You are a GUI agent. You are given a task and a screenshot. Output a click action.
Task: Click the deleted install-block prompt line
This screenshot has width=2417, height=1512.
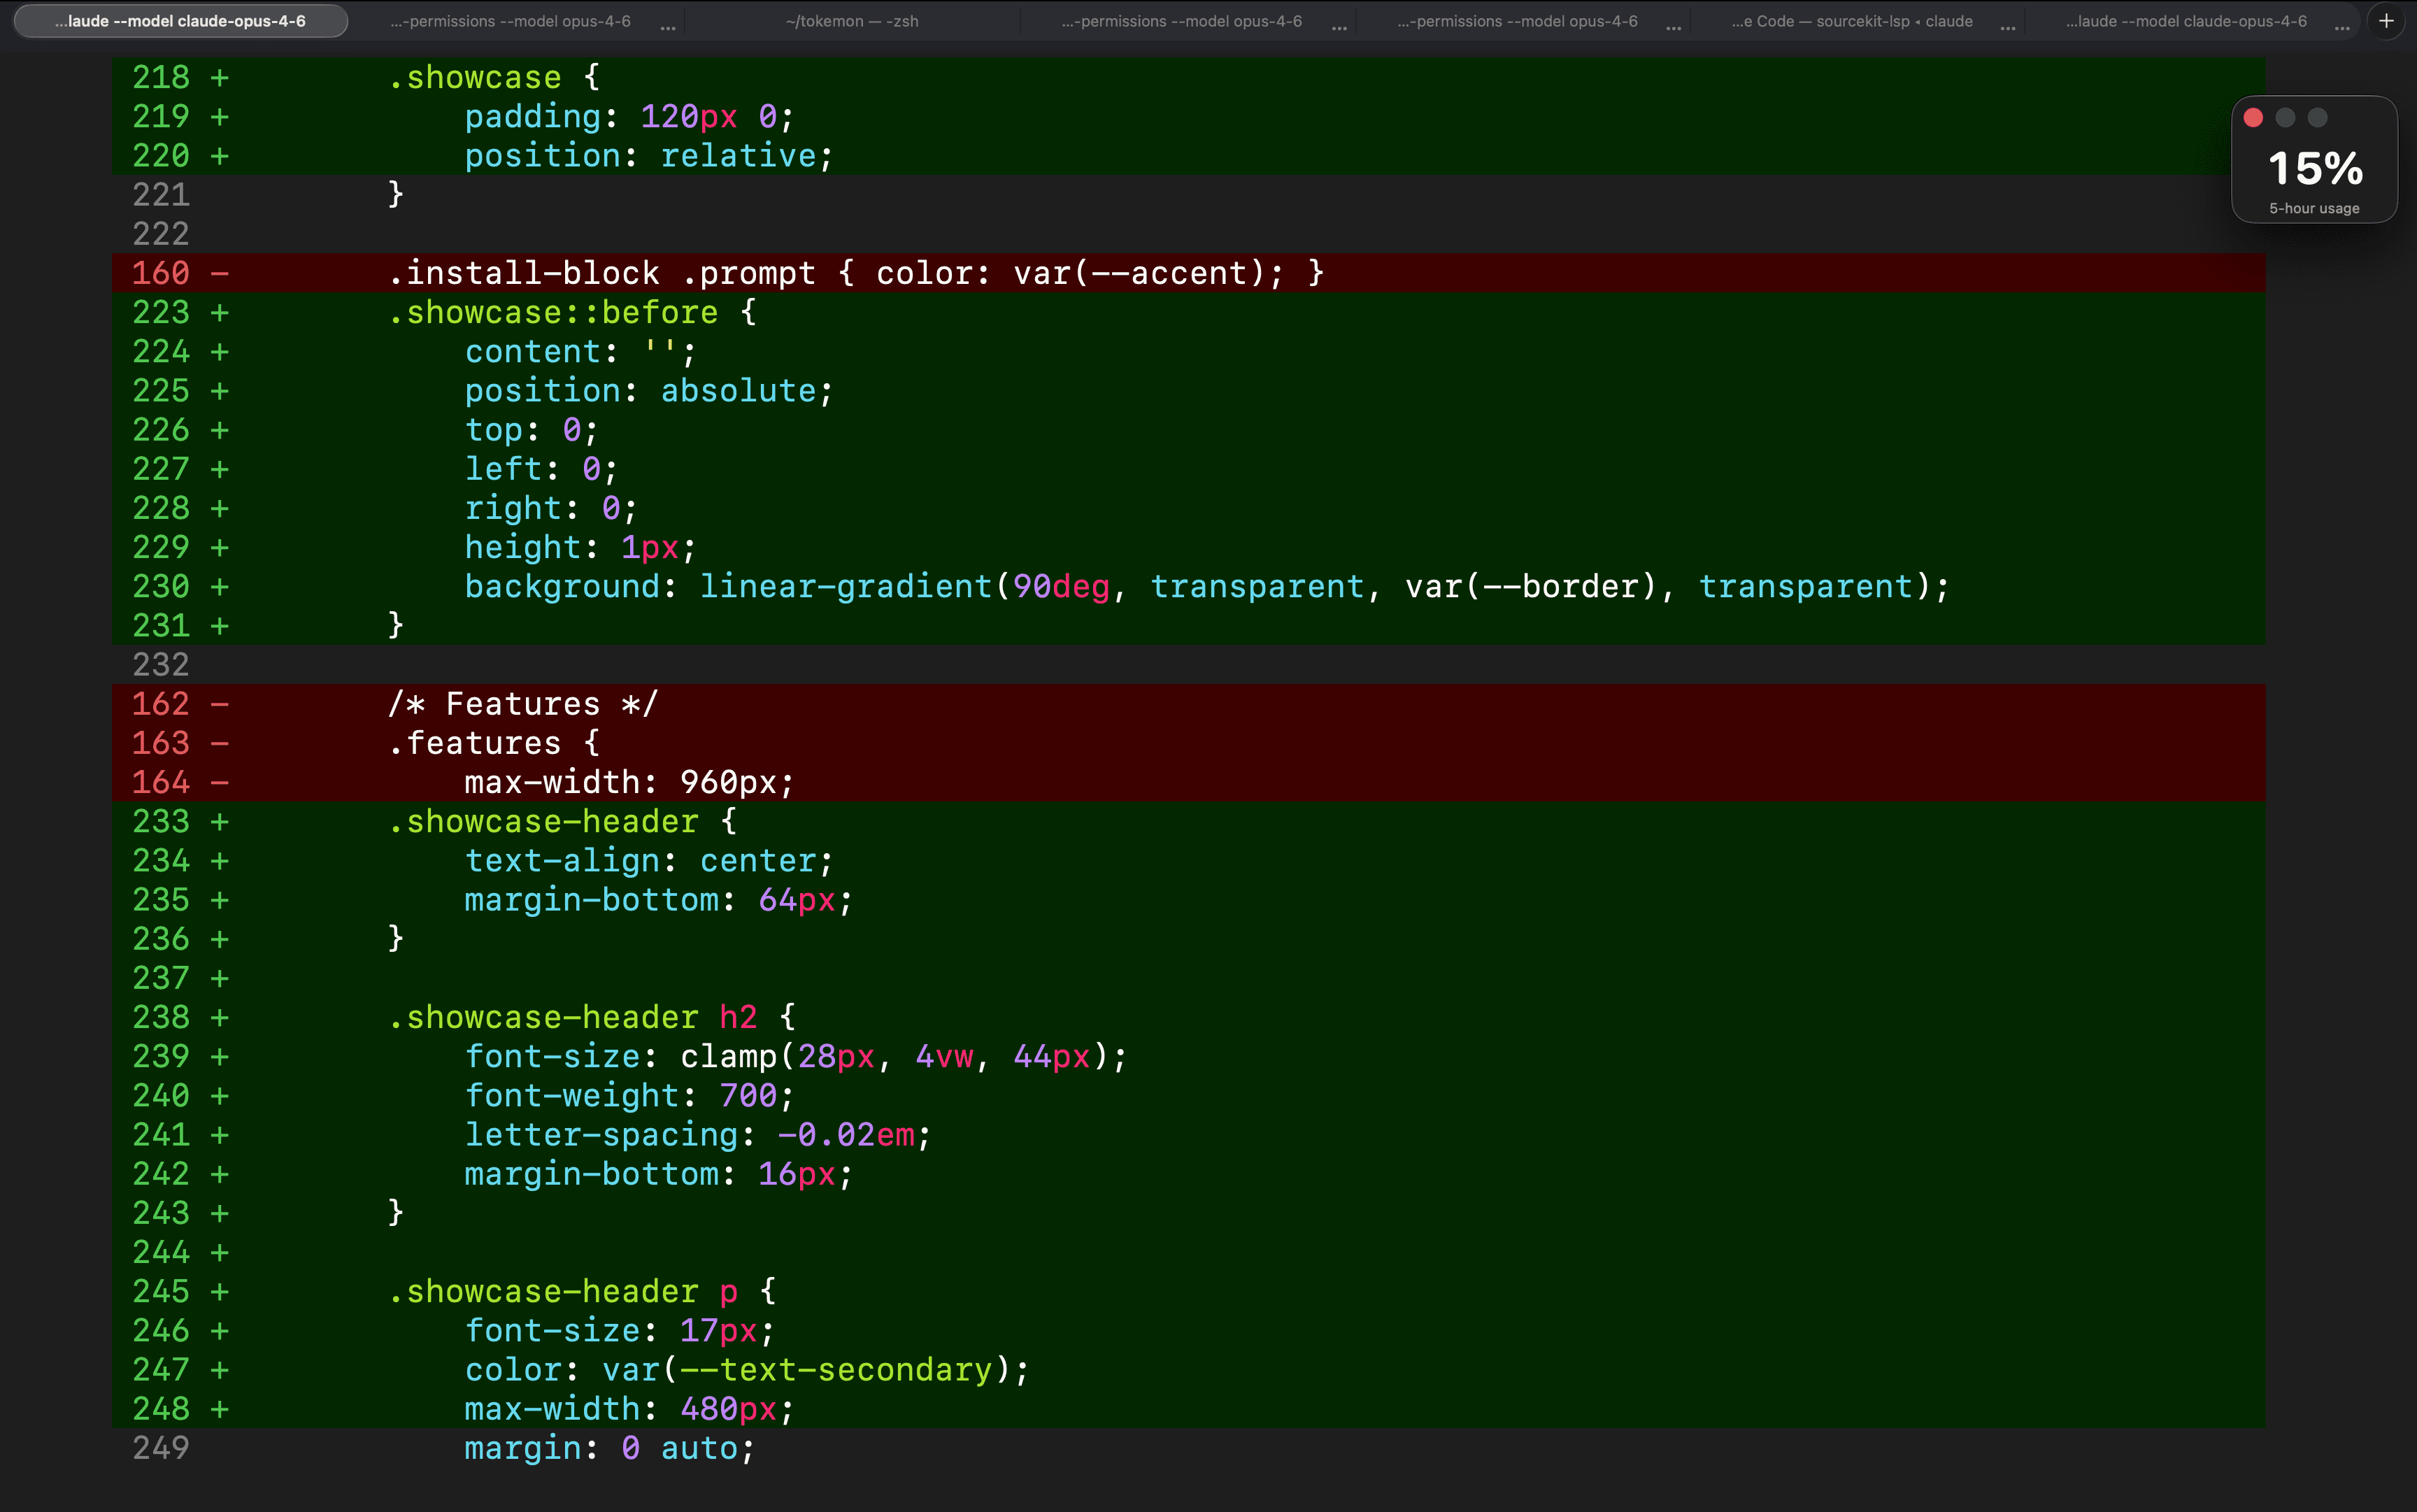coord(855,272)
